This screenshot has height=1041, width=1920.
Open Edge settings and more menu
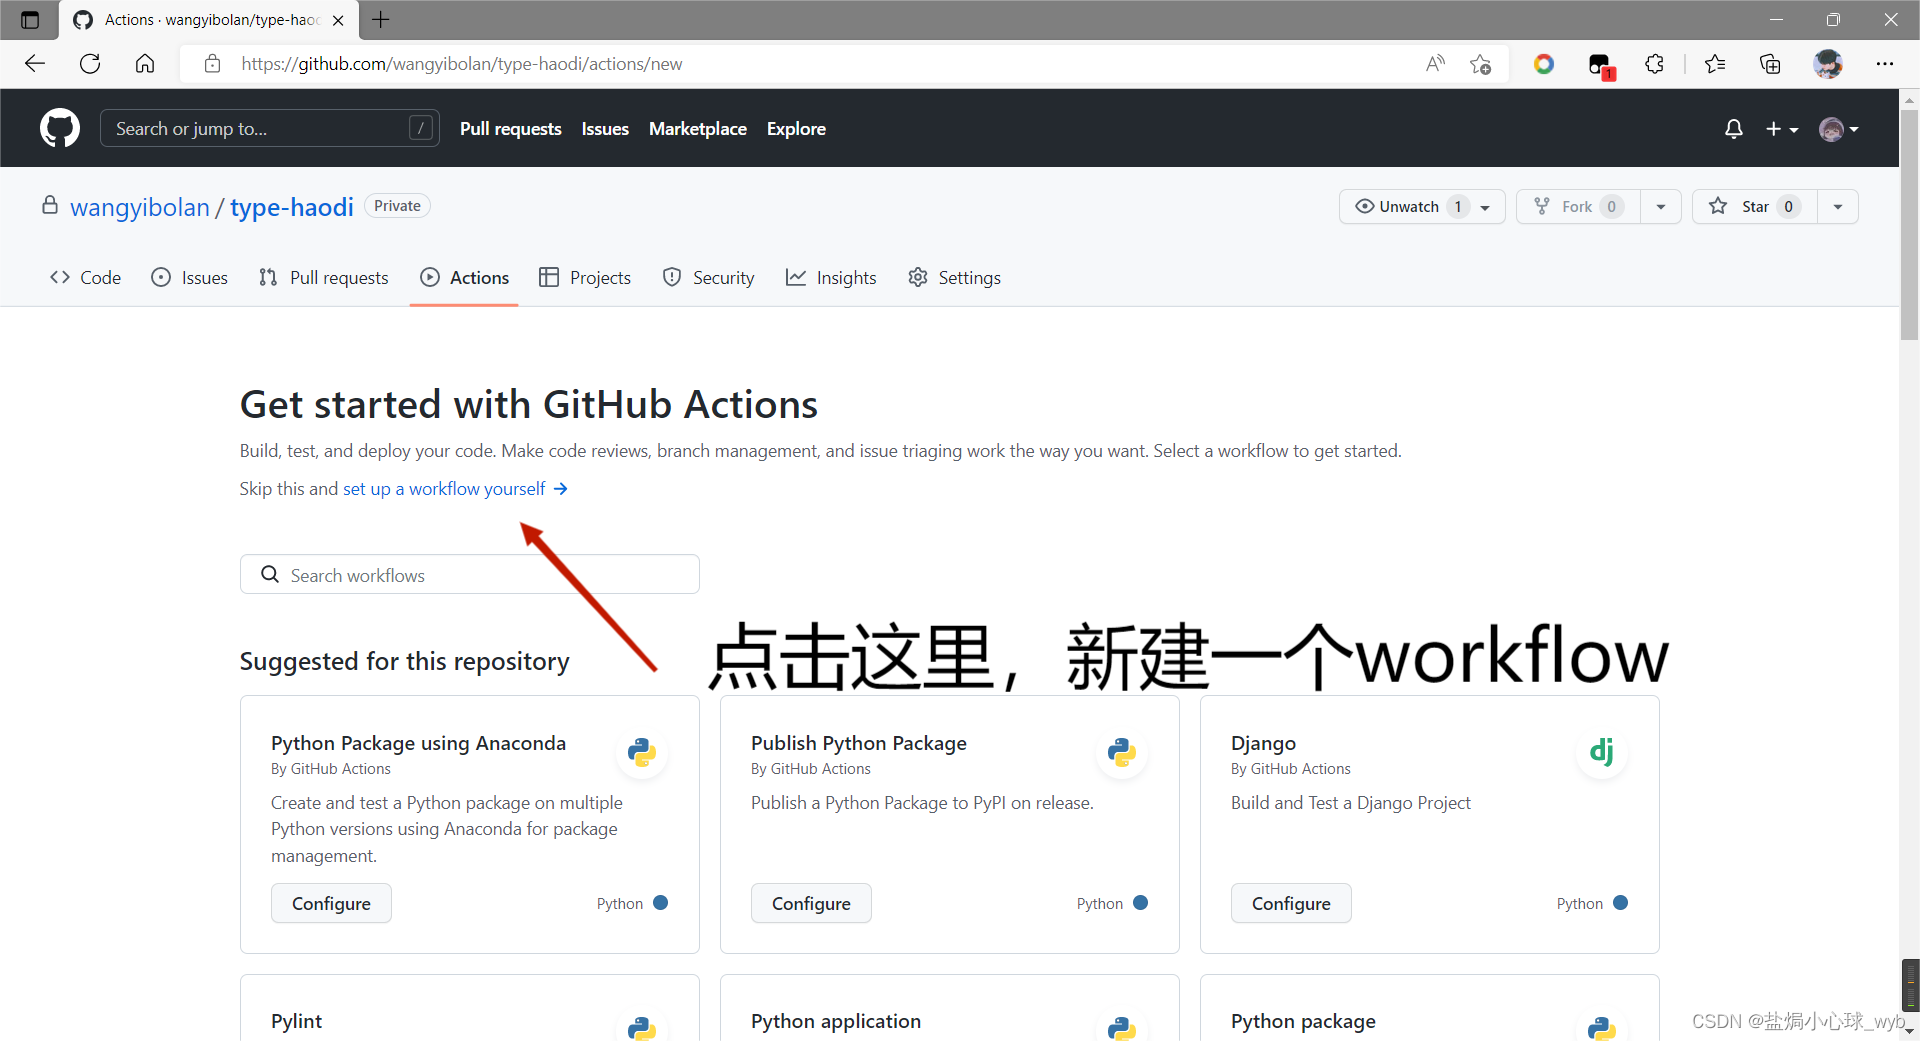pos(1885,64)
